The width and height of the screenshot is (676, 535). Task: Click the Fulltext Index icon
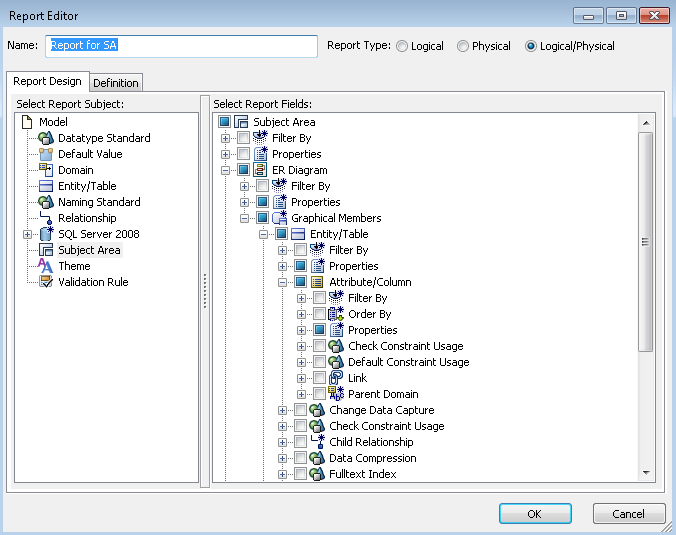point(317,474)
